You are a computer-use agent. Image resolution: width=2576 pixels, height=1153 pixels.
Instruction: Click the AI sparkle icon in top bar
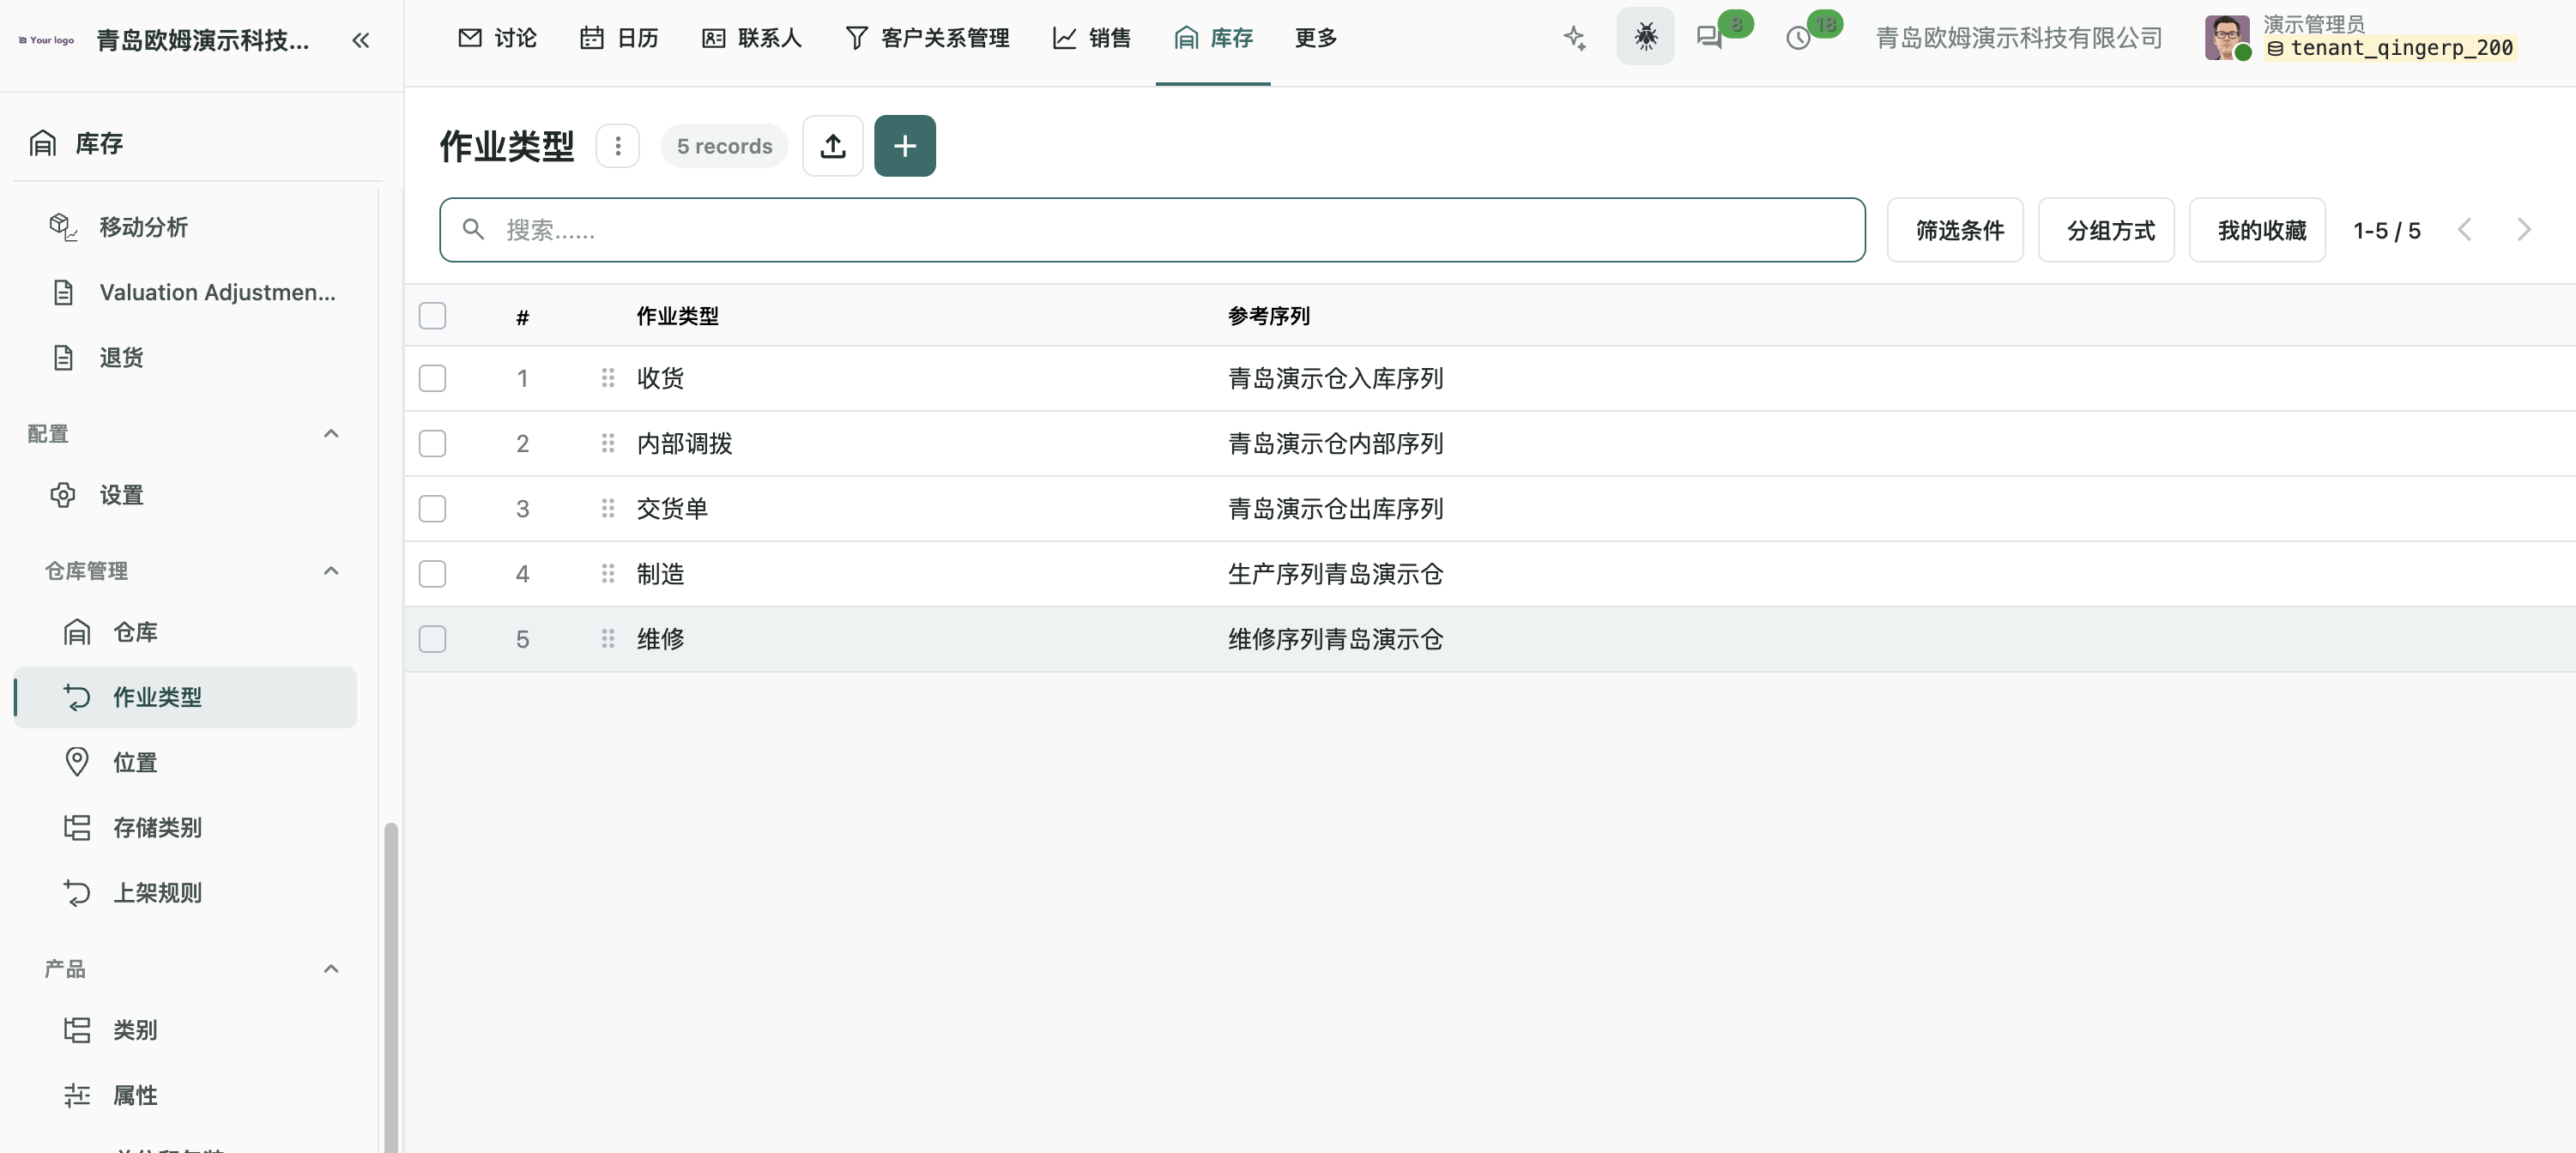pos(1575,38)
